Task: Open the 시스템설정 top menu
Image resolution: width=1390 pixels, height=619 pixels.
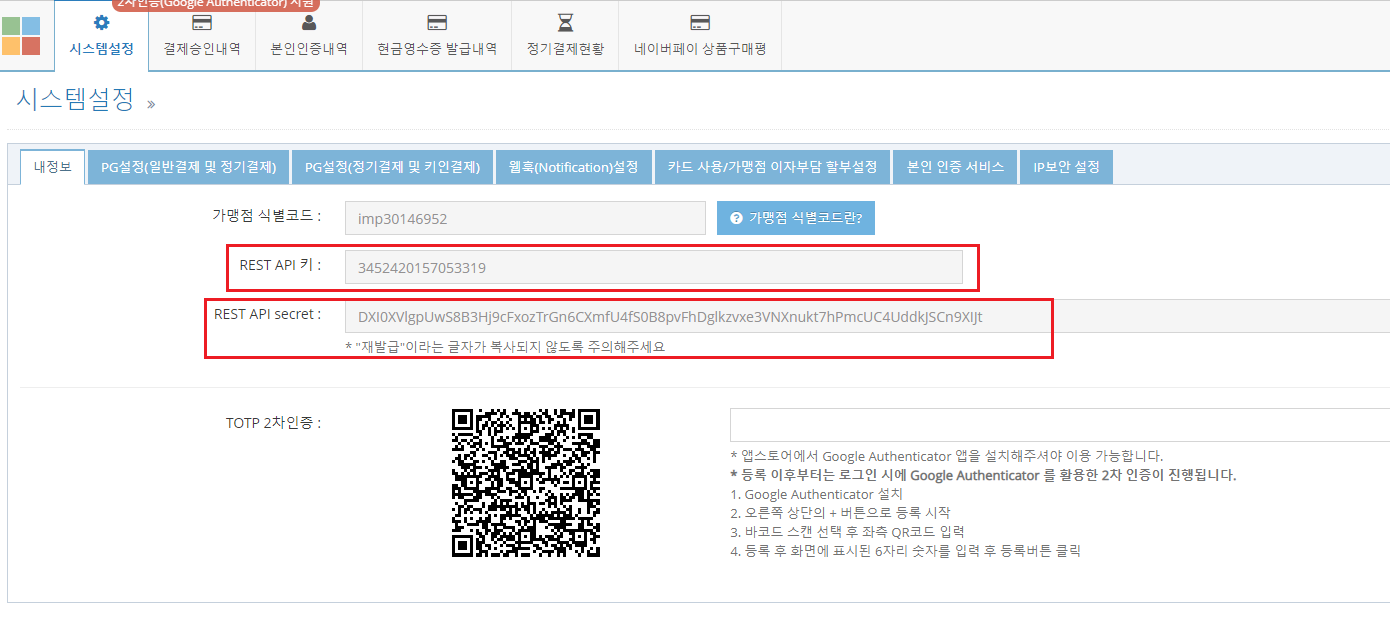Action: click(x=101, y=36)
